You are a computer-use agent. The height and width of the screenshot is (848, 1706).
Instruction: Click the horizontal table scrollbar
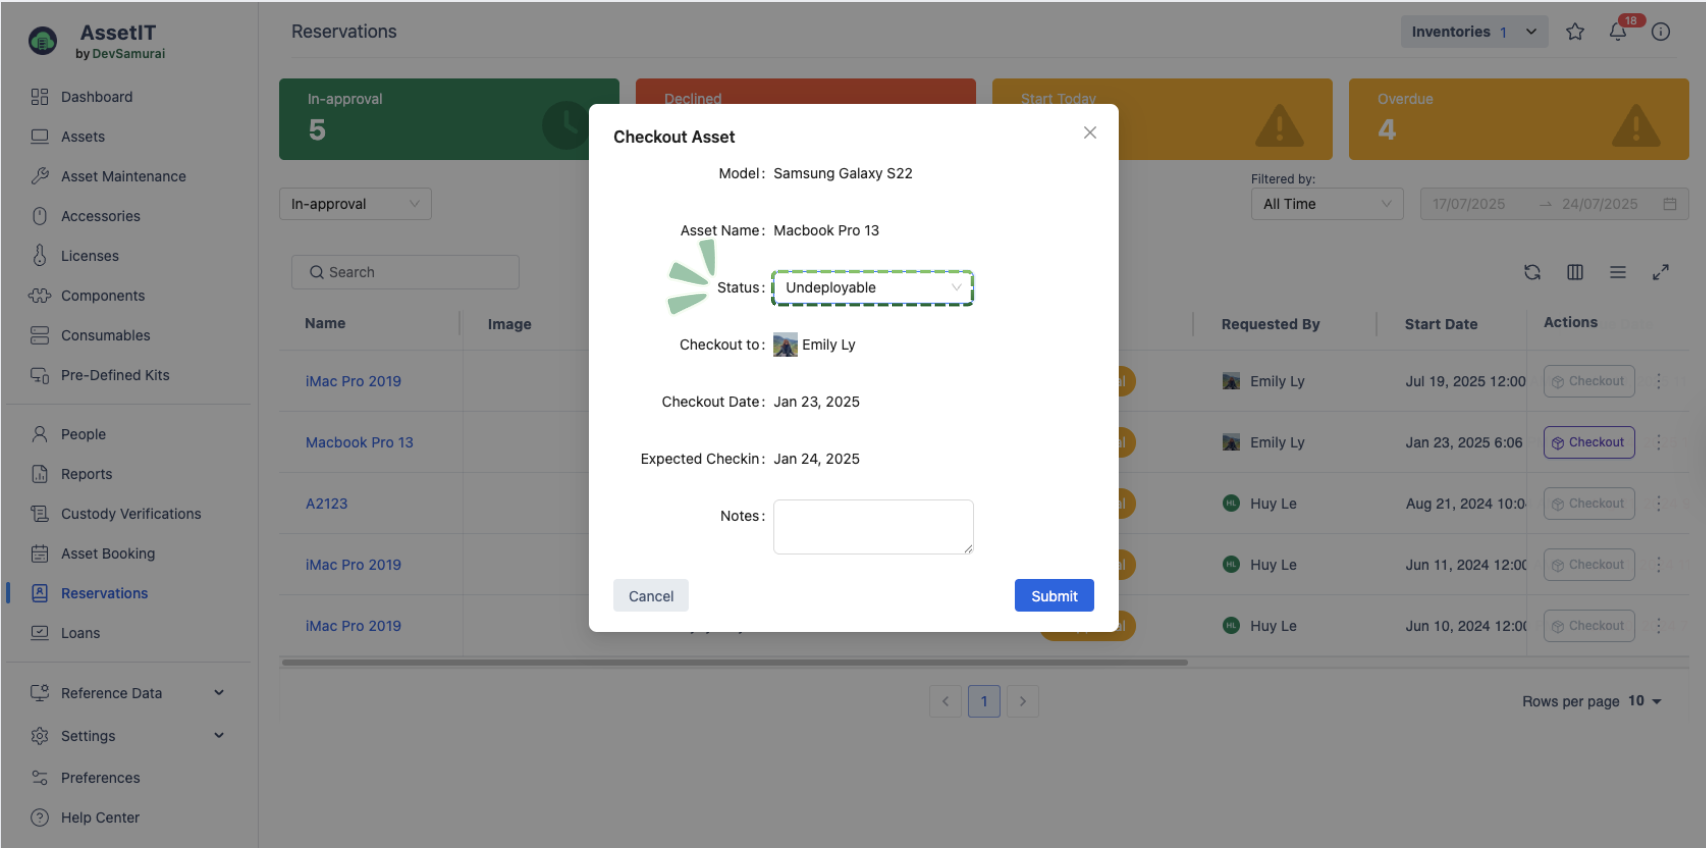point(734,662)
